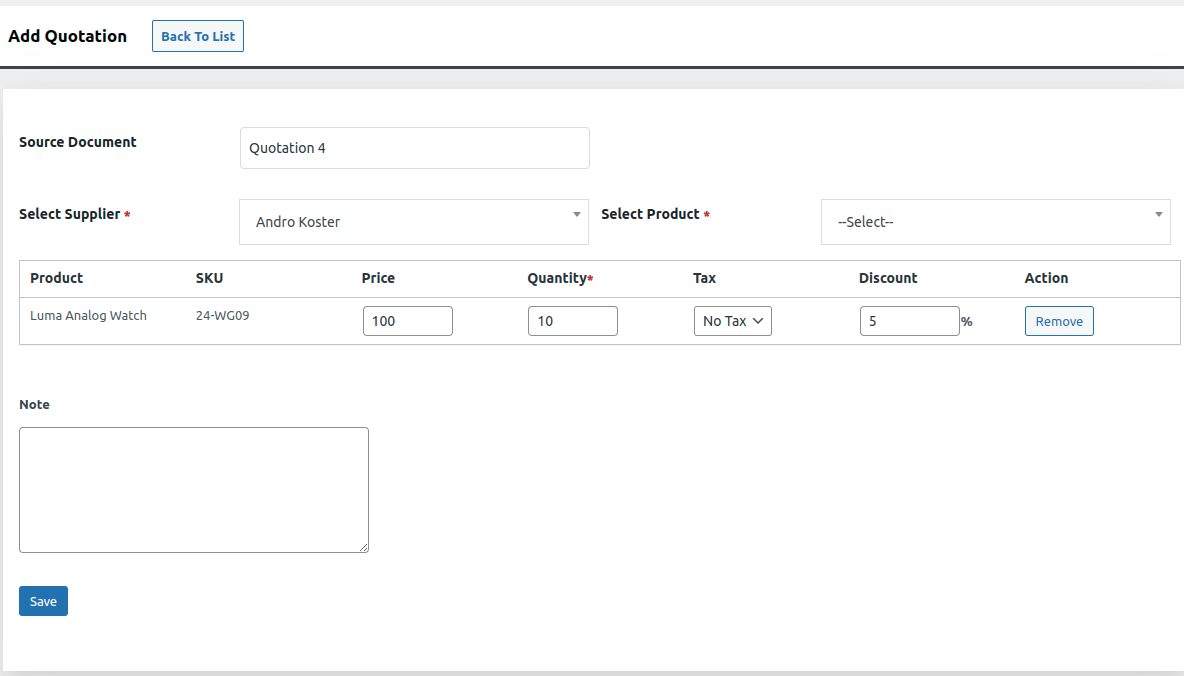
Task: Click the Tax column header
Action: (705, 278)
